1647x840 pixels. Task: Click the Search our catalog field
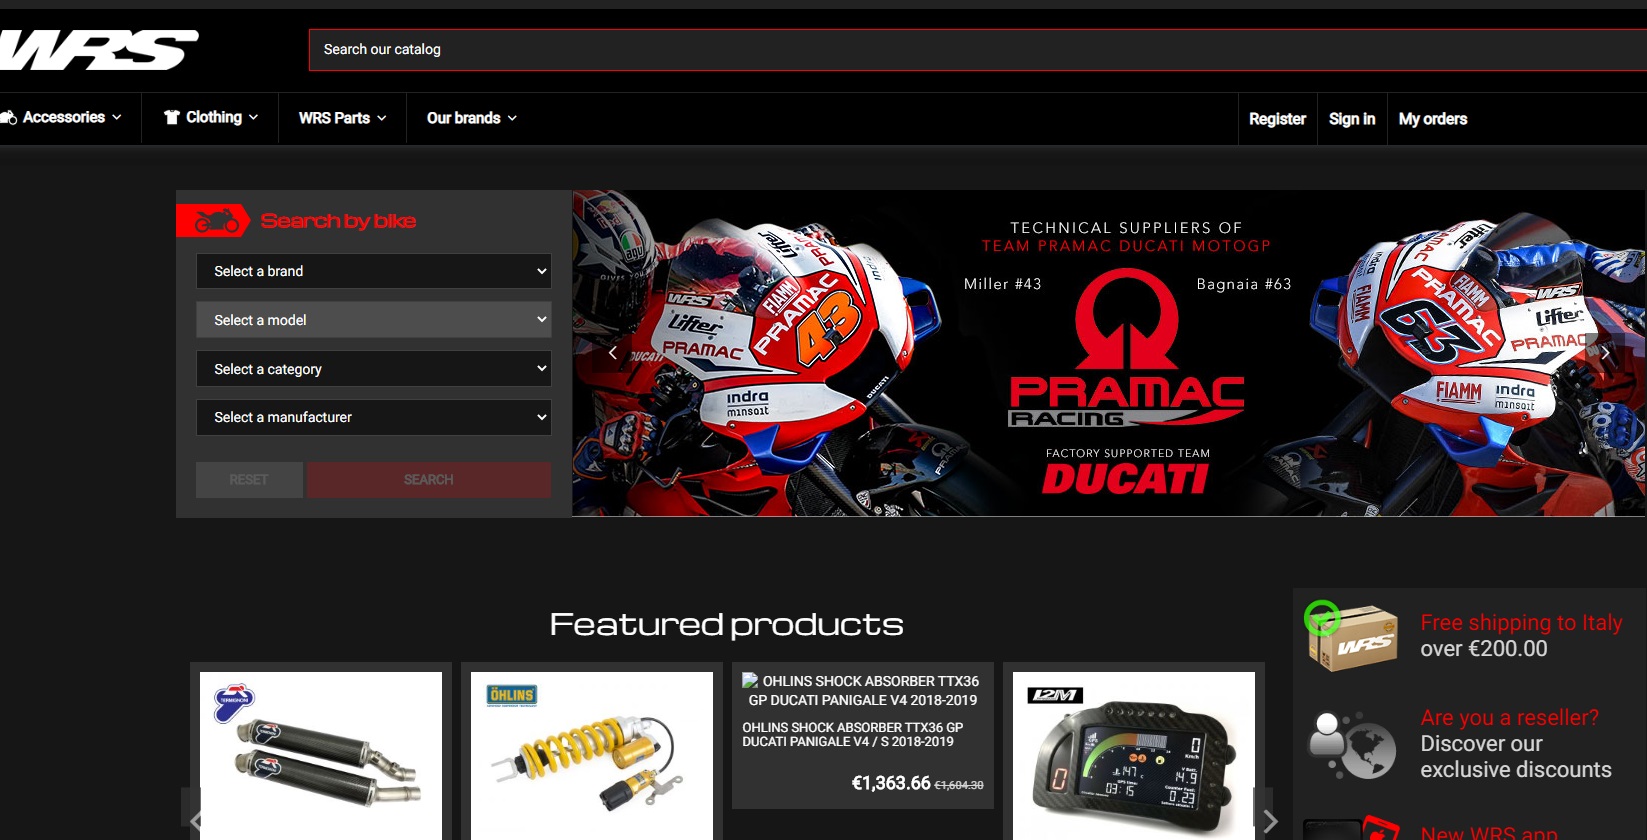[x=978, y=50]
